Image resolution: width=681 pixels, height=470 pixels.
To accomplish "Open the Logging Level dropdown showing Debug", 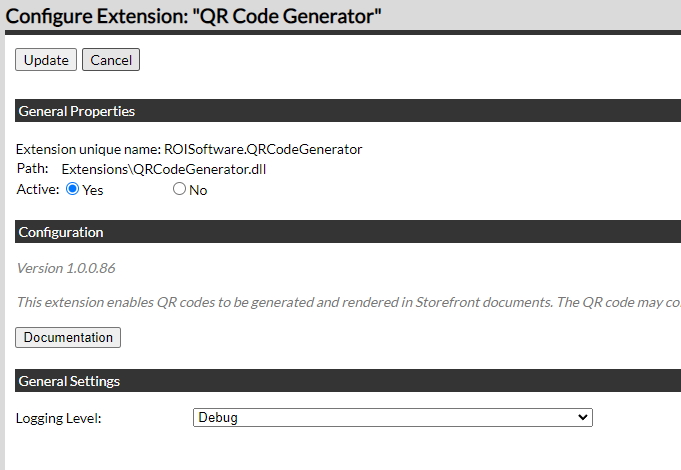I will [392, 417].
